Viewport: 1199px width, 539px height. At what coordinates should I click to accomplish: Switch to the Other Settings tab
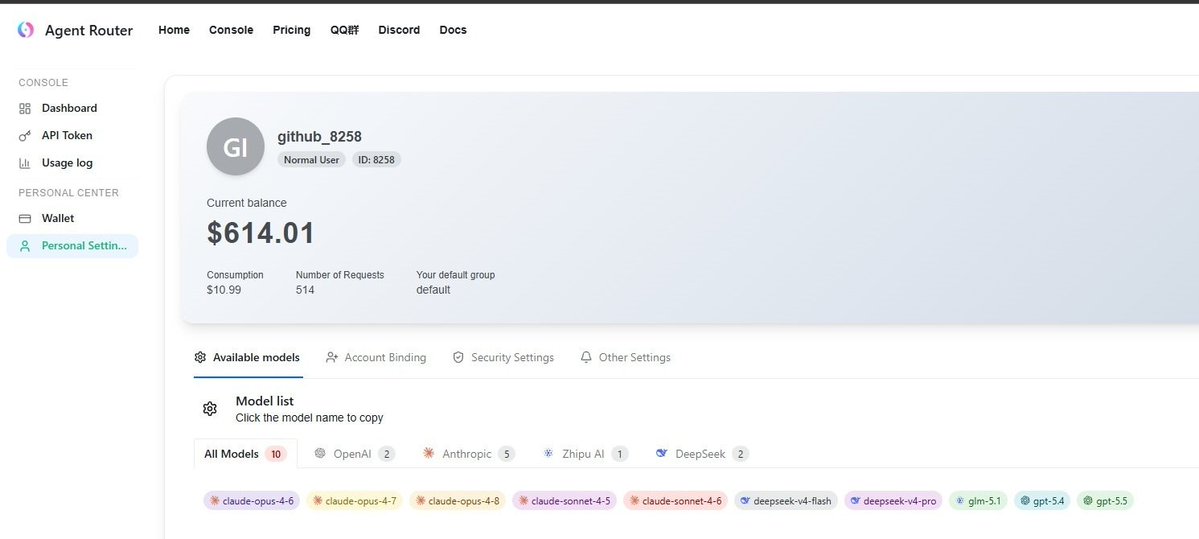(625, 357)
